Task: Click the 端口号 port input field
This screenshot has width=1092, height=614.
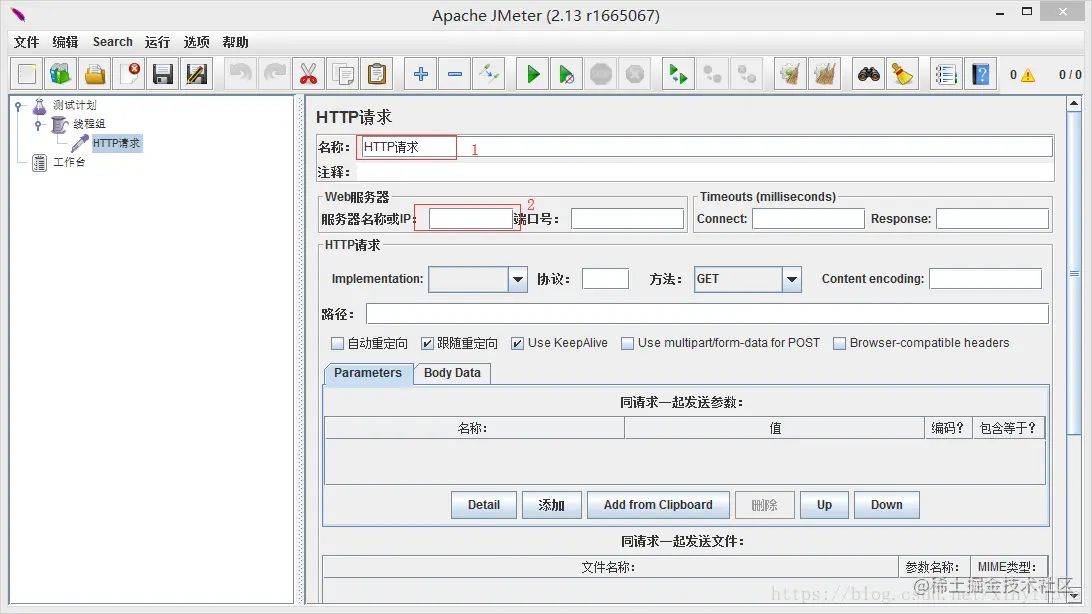Action: tap(627, 219)
